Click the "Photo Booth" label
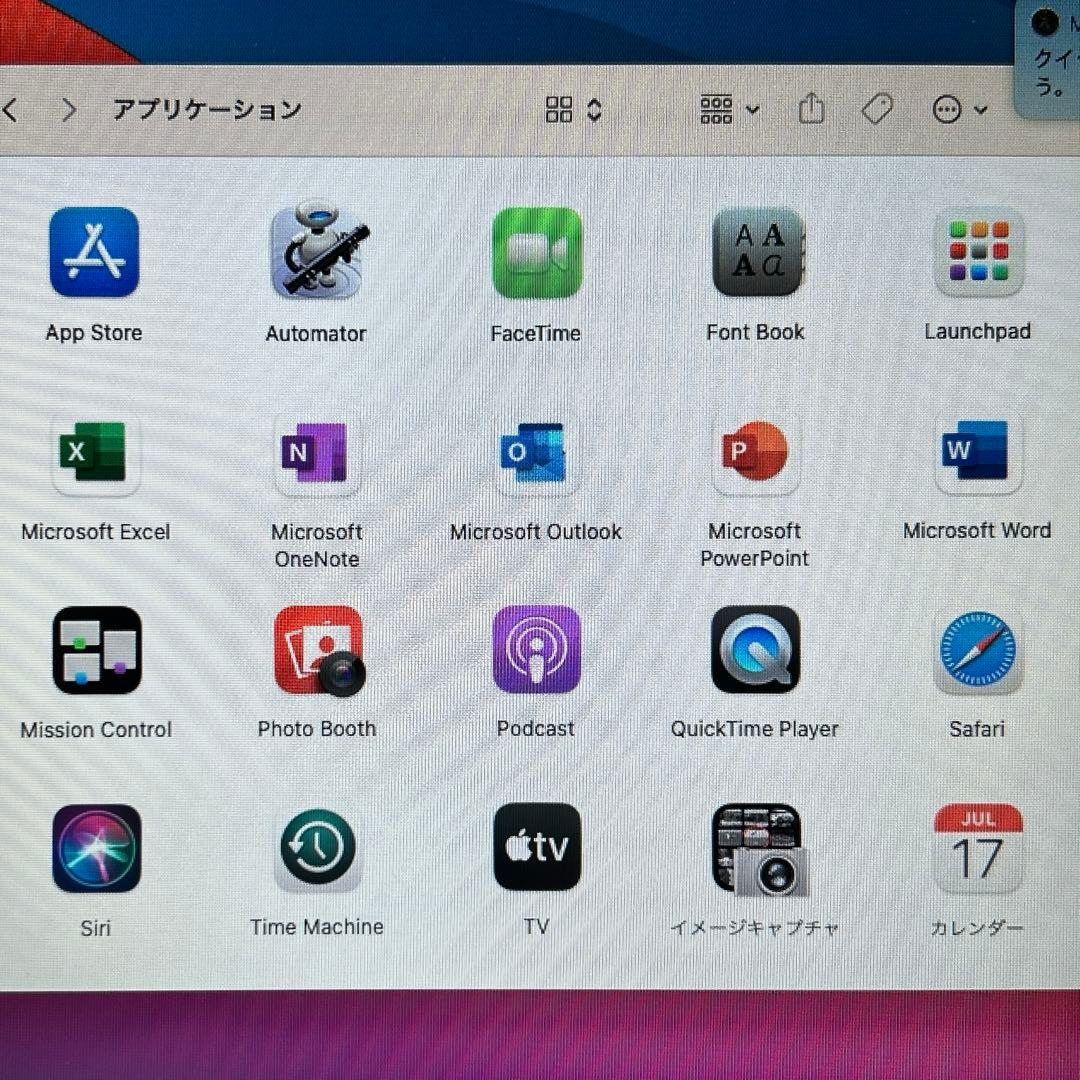 point(317,729)
